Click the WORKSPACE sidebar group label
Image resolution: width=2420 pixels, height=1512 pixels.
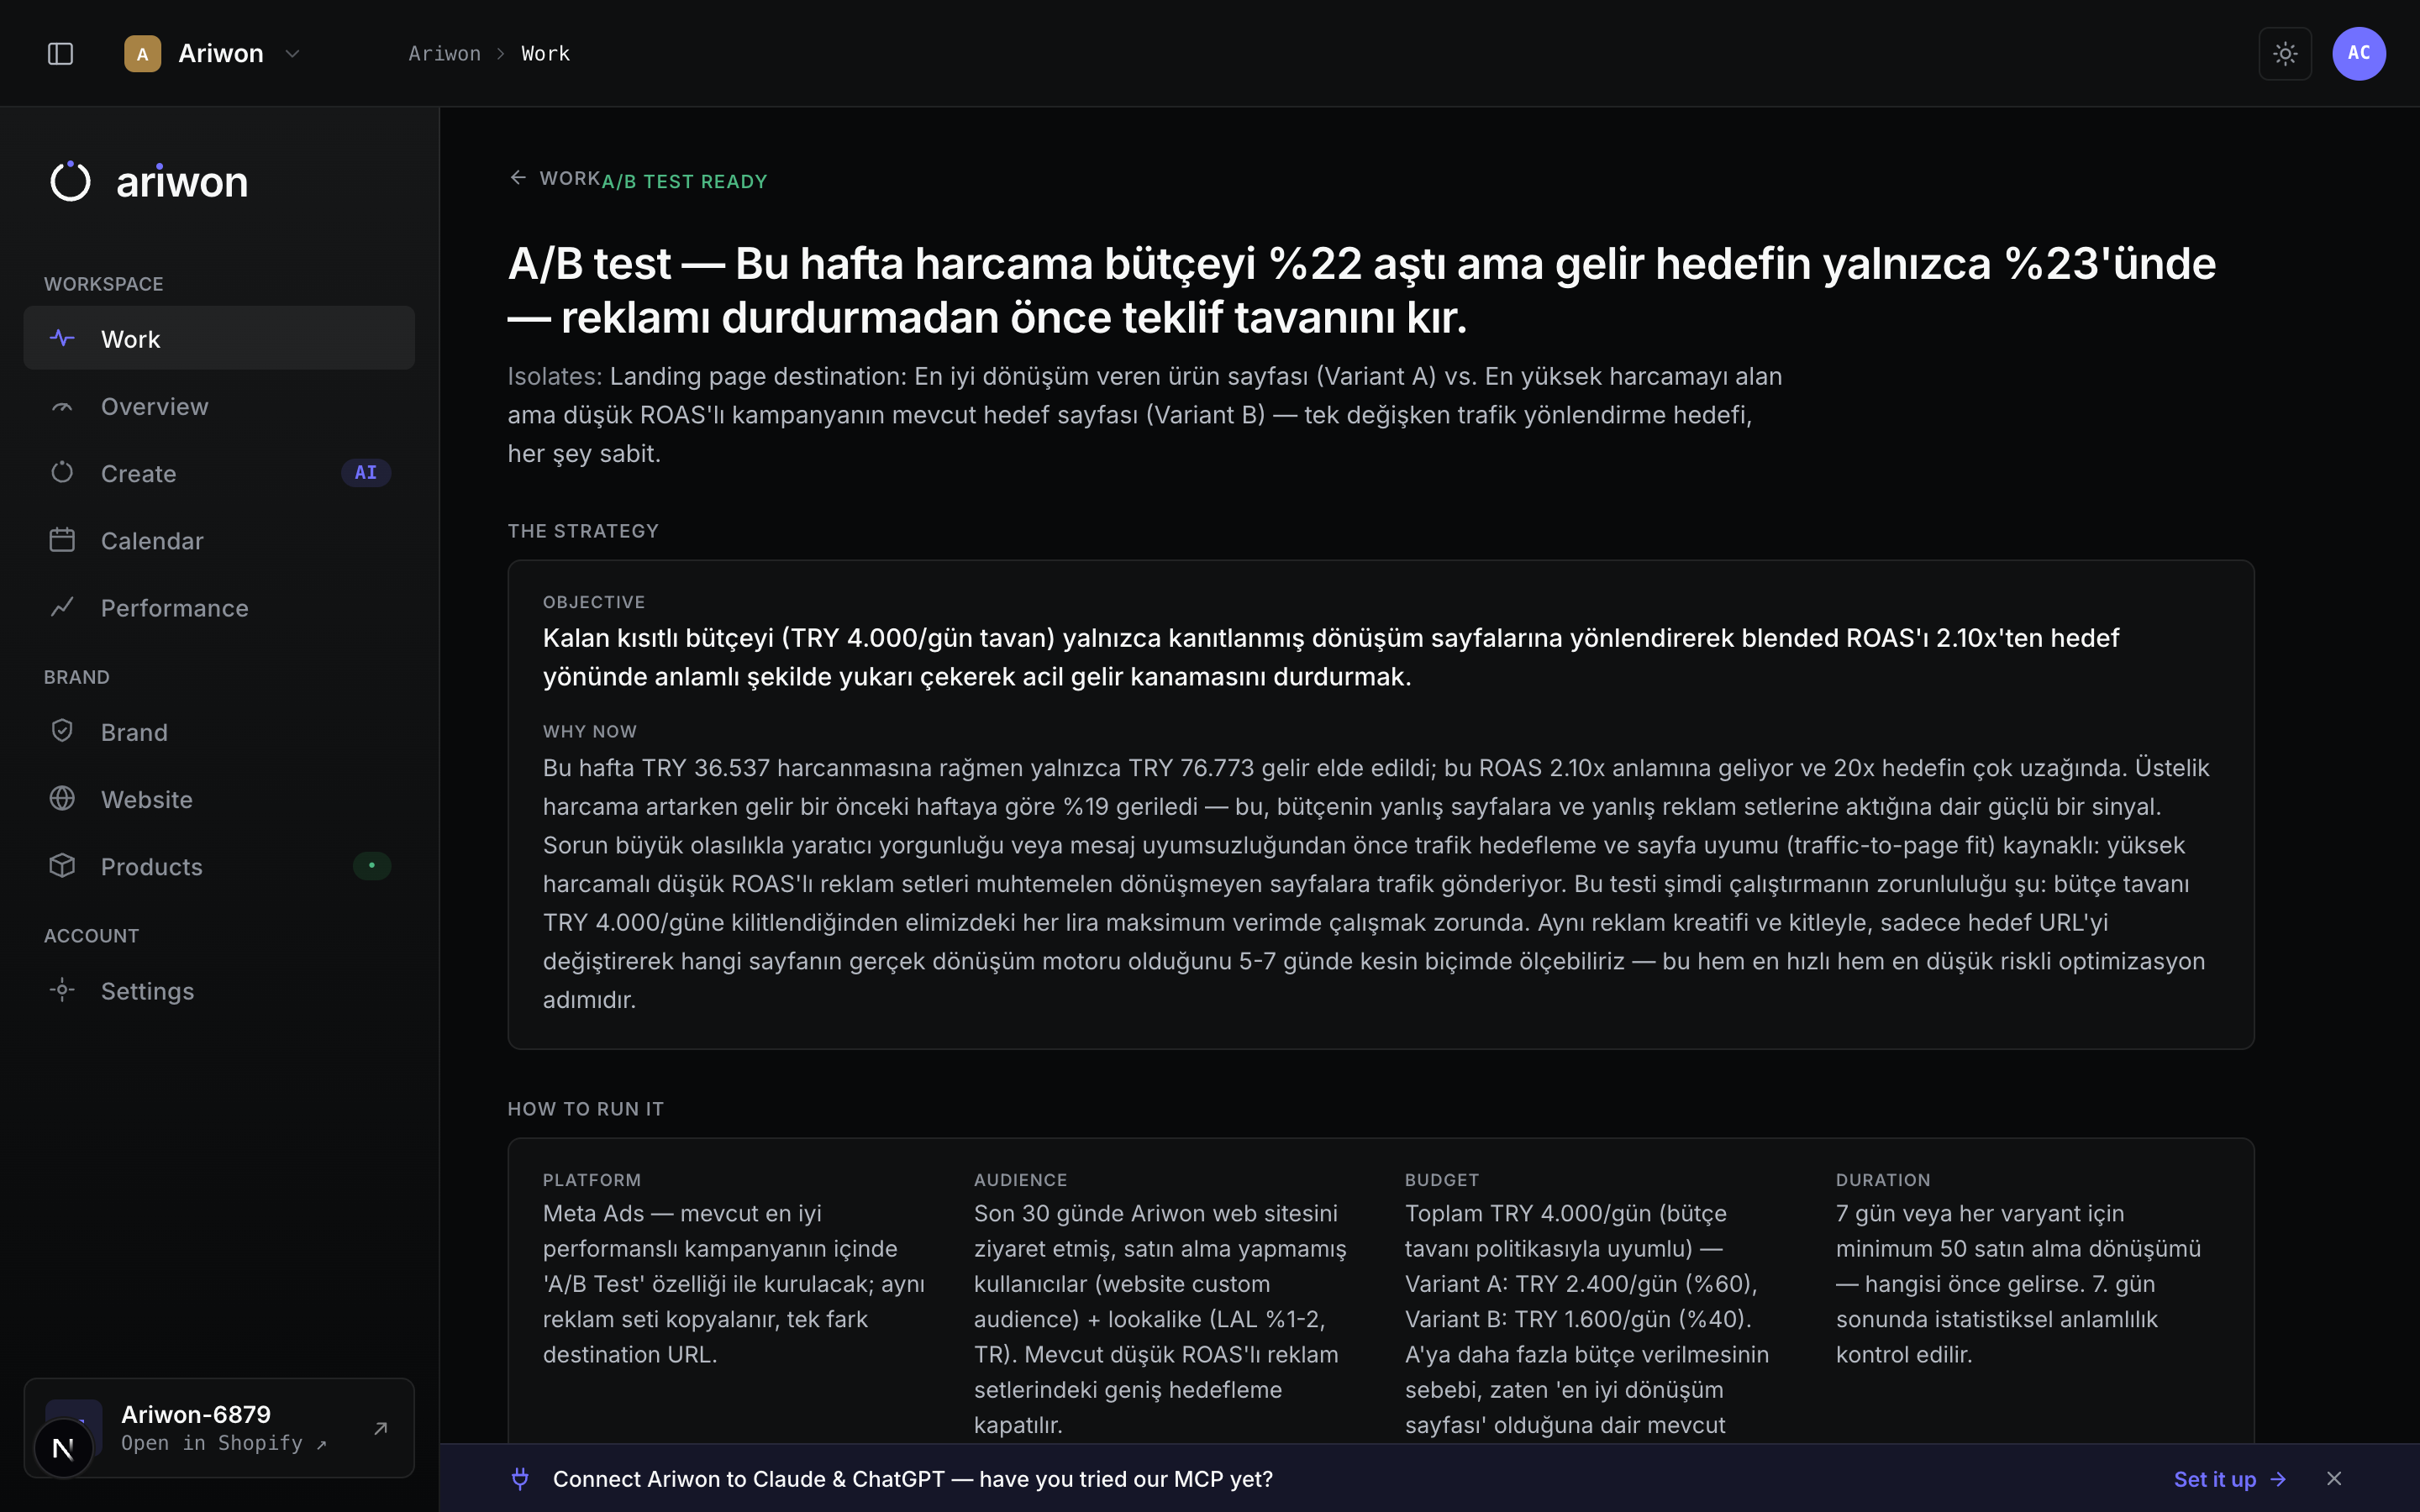point(104,284)
